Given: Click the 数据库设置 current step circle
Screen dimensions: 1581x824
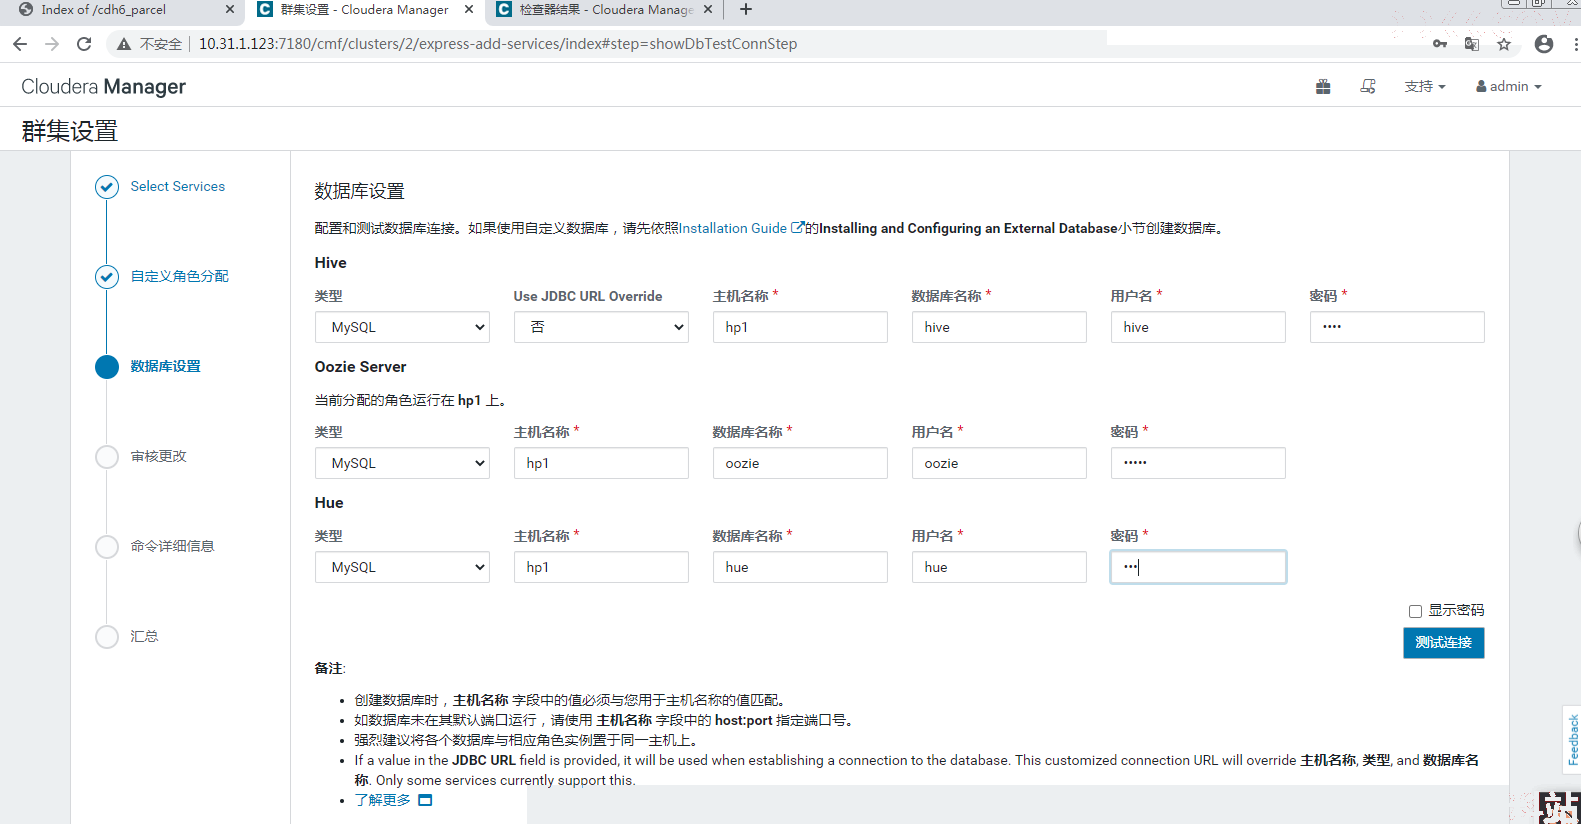Looking at the screenshot, I should click(x=107, y=367).
